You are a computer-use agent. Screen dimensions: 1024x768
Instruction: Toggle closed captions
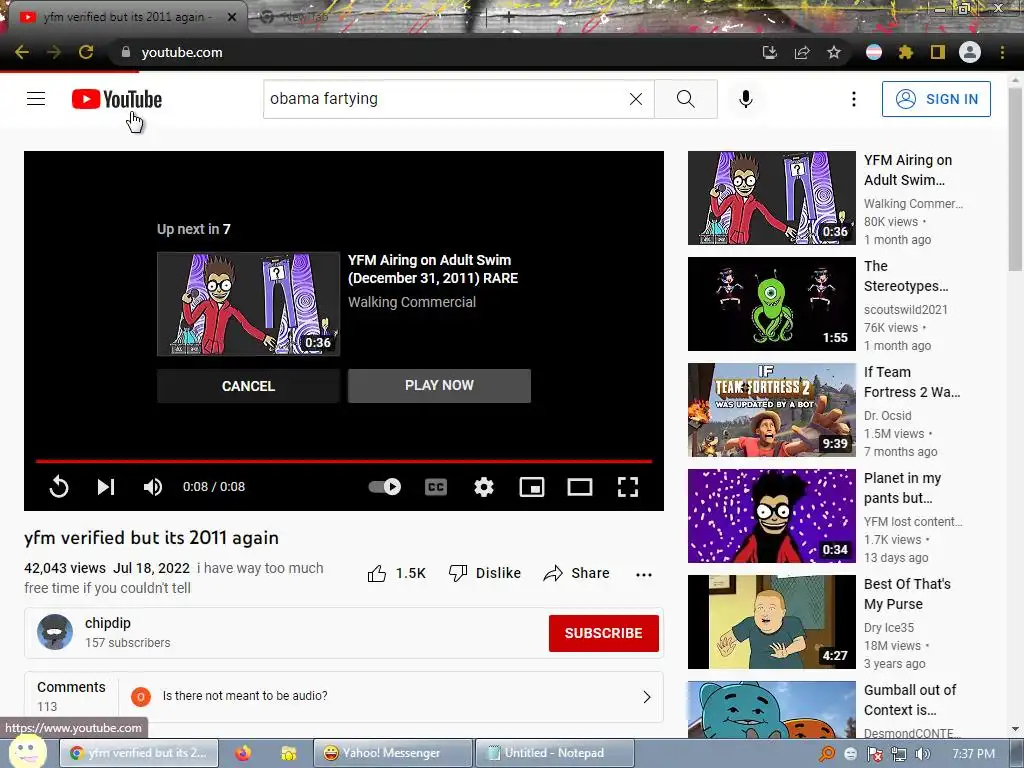click(x=436, y=487)
